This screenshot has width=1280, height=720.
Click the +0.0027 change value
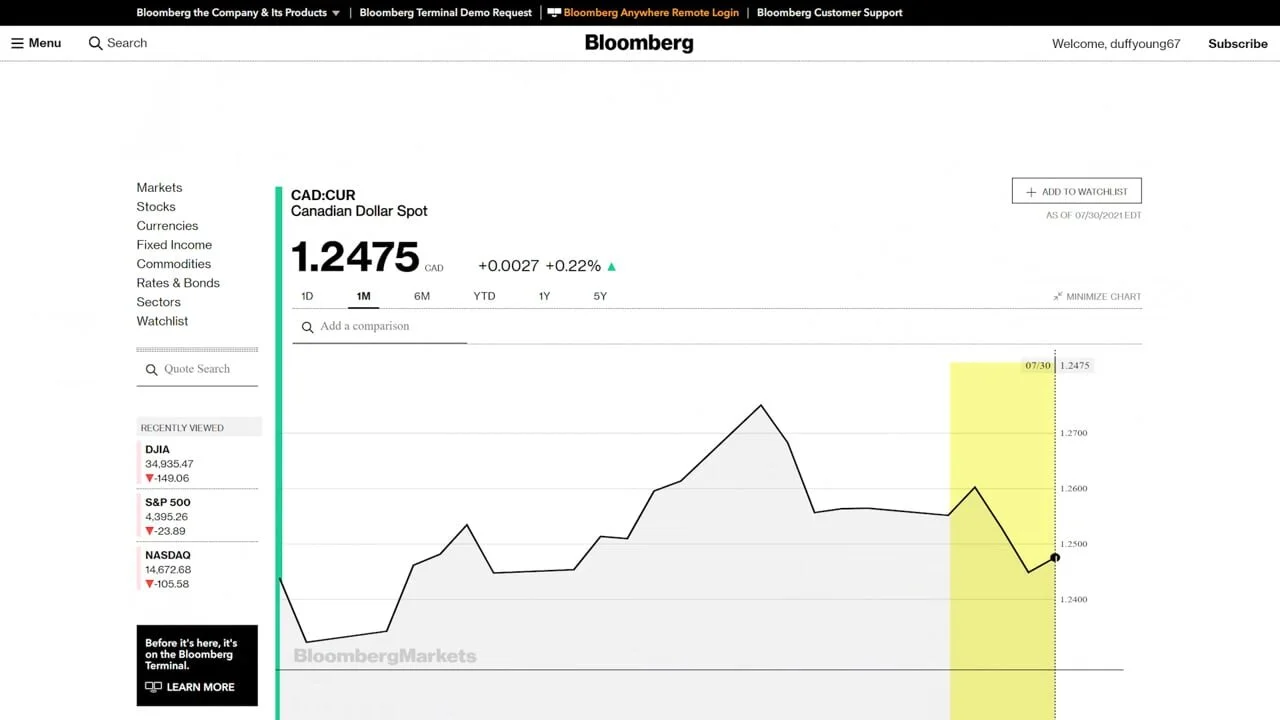[x=508, y=266]
